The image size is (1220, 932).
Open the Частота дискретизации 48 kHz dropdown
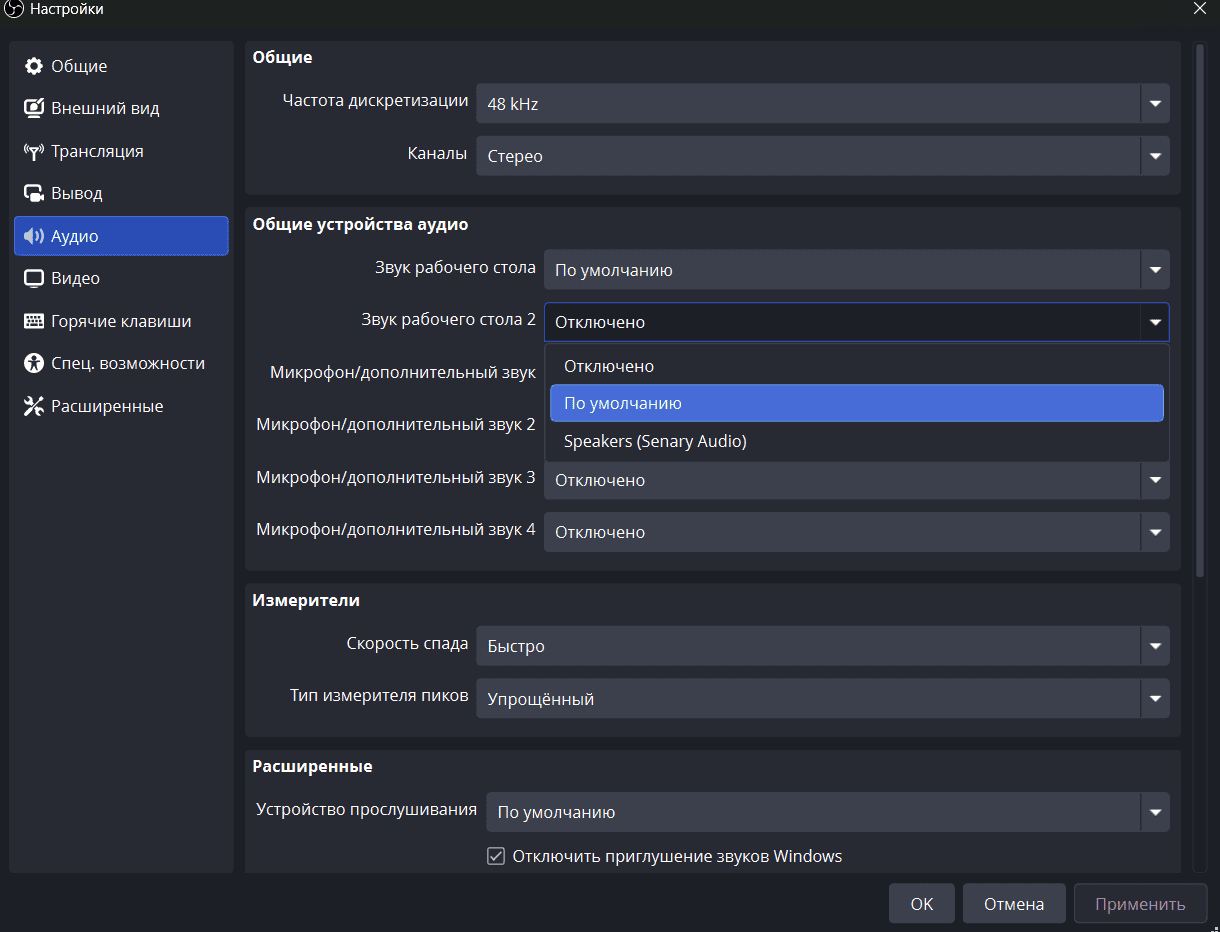822,103
